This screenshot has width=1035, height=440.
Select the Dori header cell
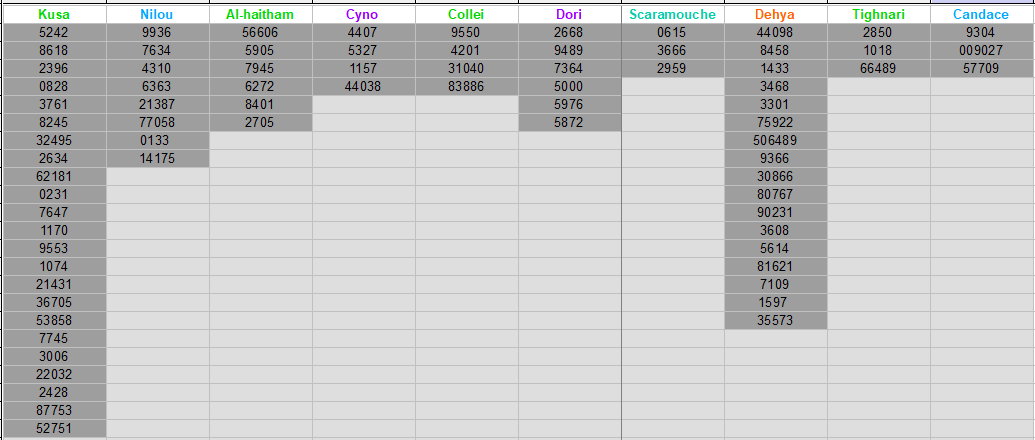click(570, 15)
